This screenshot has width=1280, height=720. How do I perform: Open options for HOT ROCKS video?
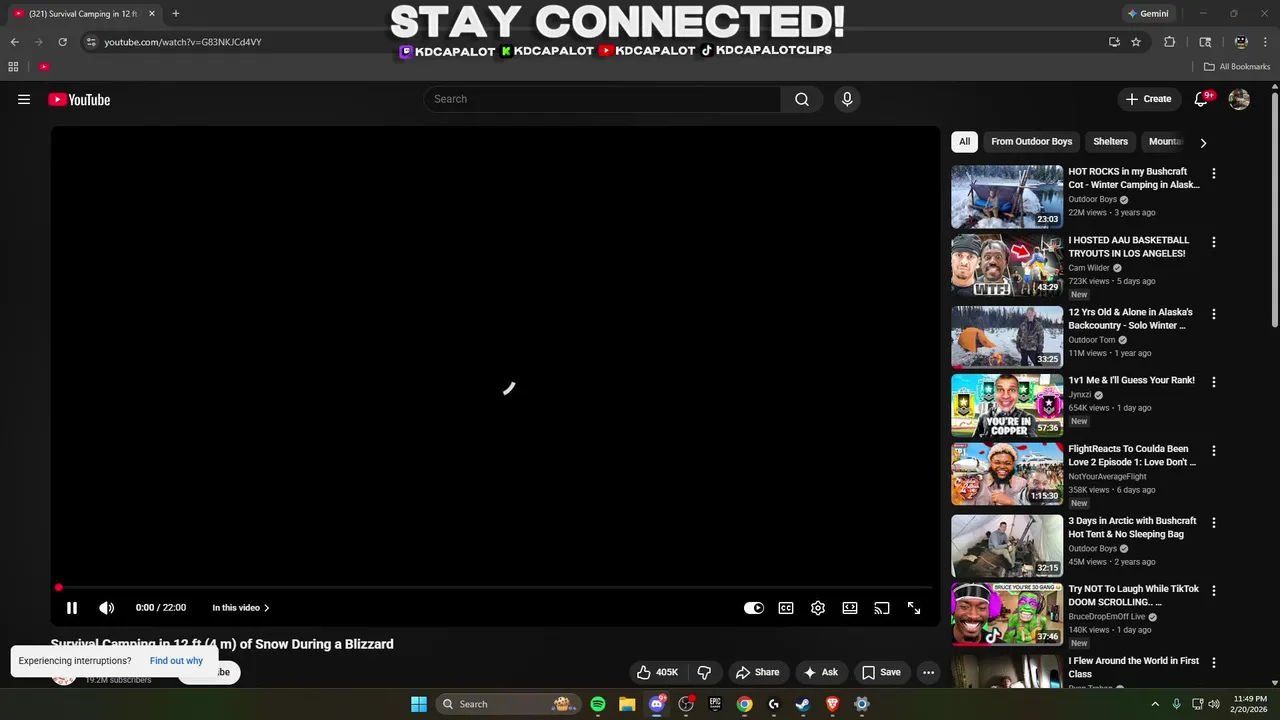(x=1214, y=173)
